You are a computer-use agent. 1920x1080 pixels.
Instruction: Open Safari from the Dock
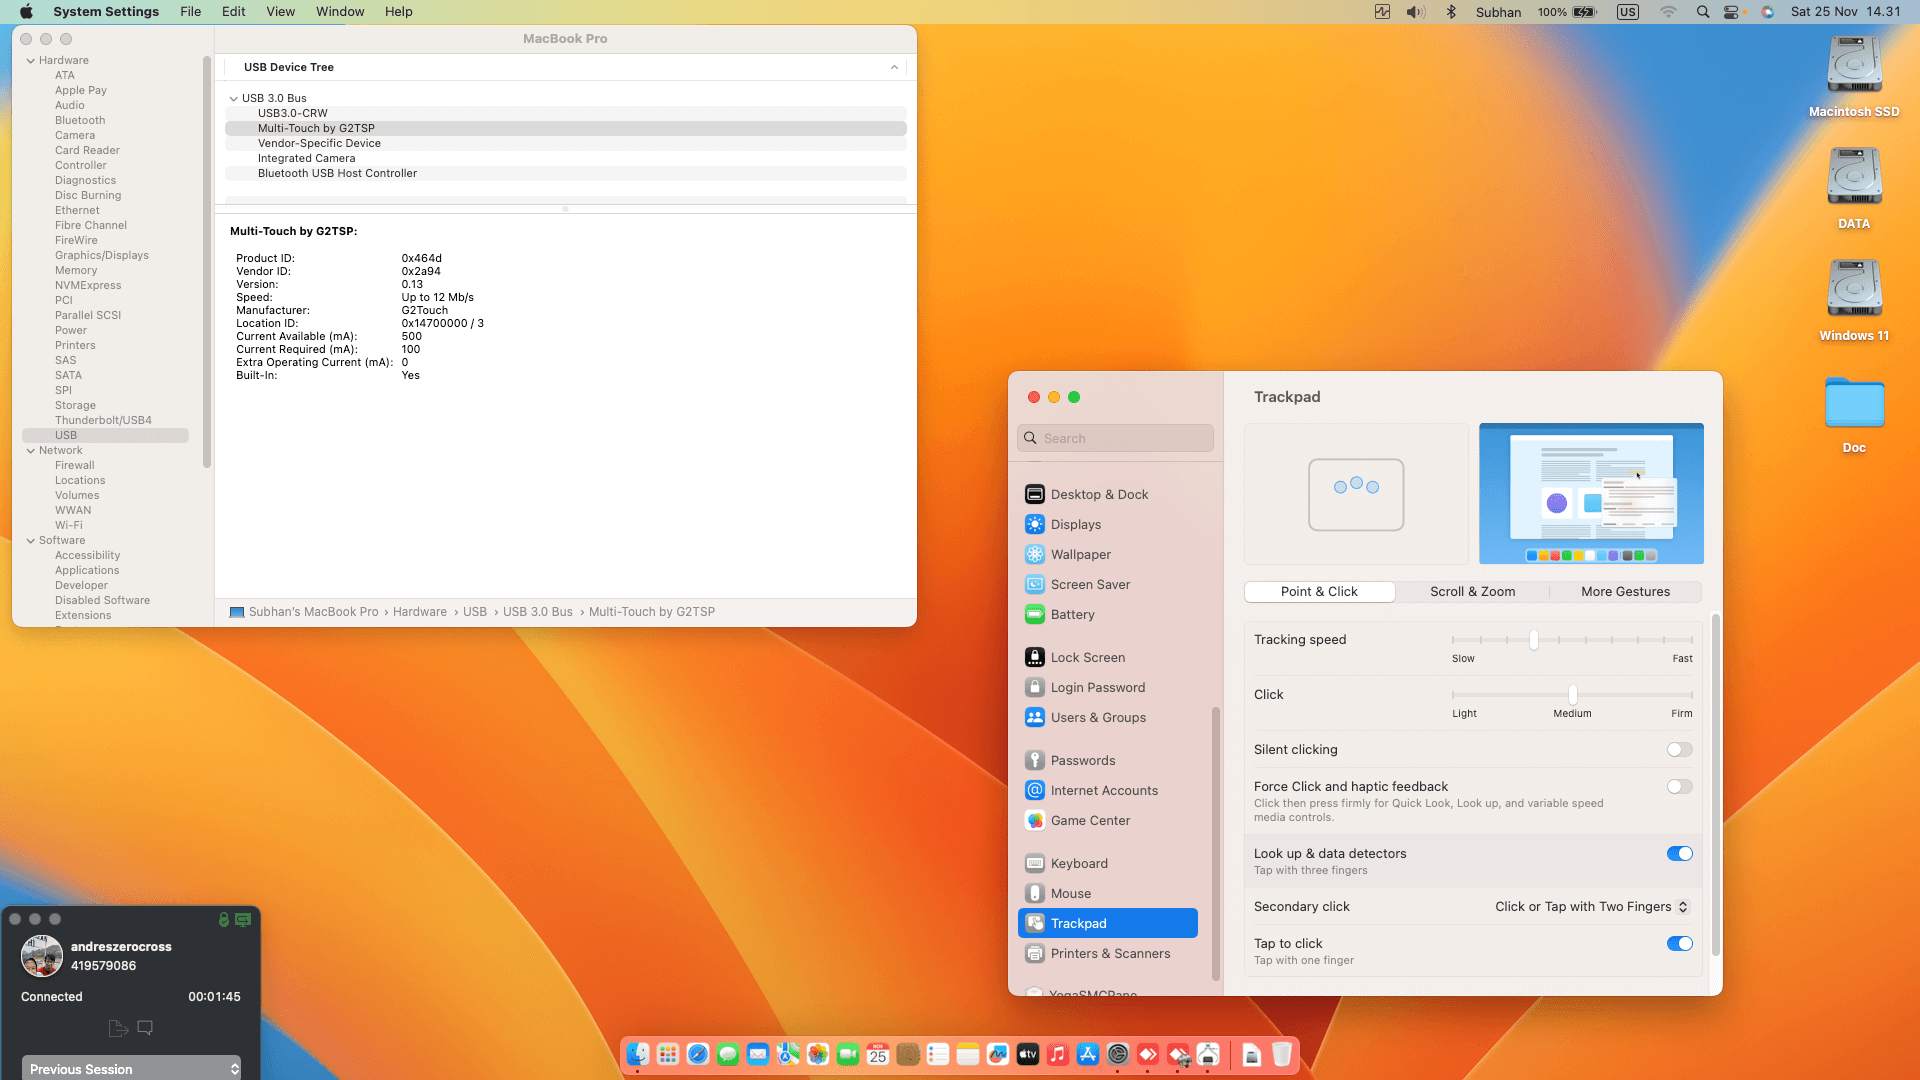[x=698, y=1054]
